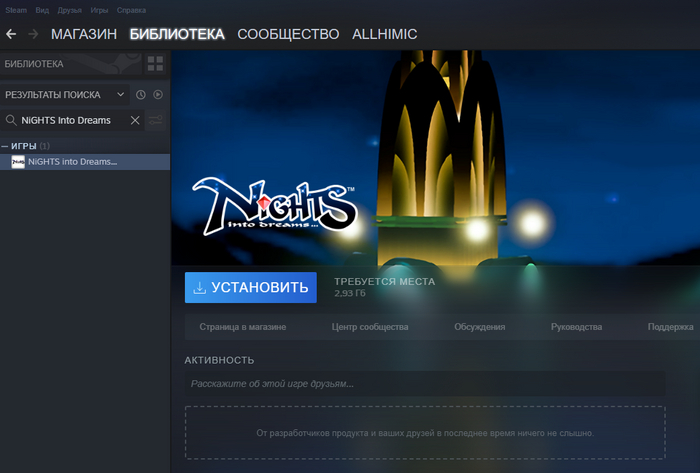This screenshot has height=473, width=700.
Task: Open СООБЩЕСТВО tab
Action: [x=288, y=34]
